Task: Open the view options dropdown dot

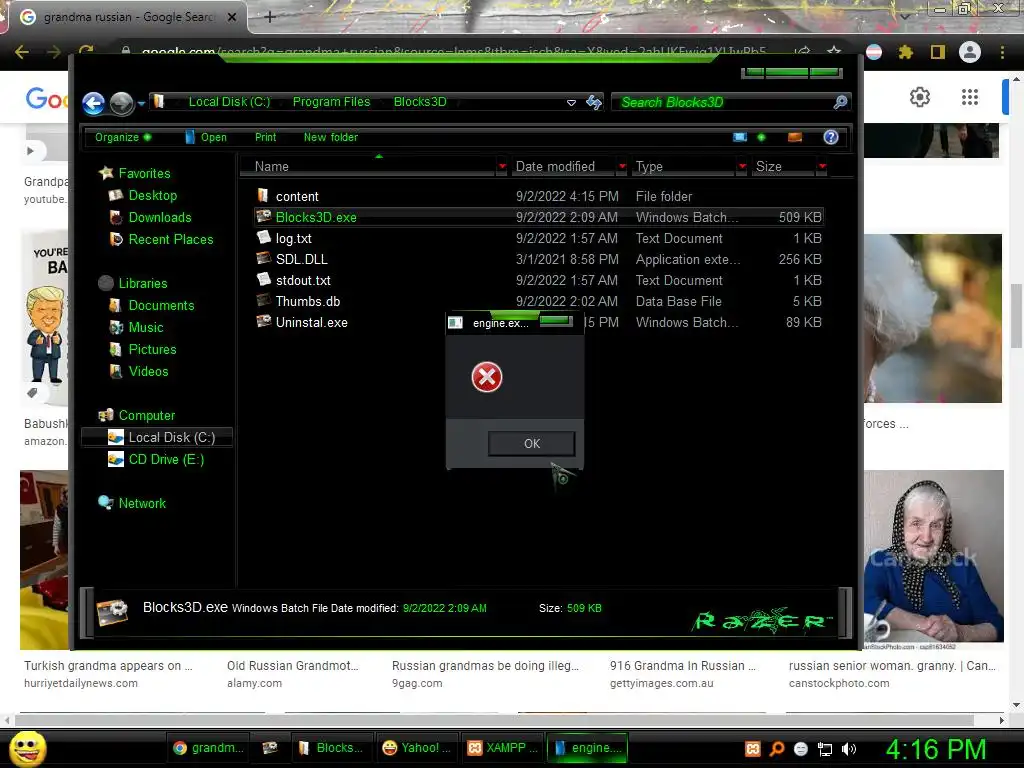Action: click(761, 137)
